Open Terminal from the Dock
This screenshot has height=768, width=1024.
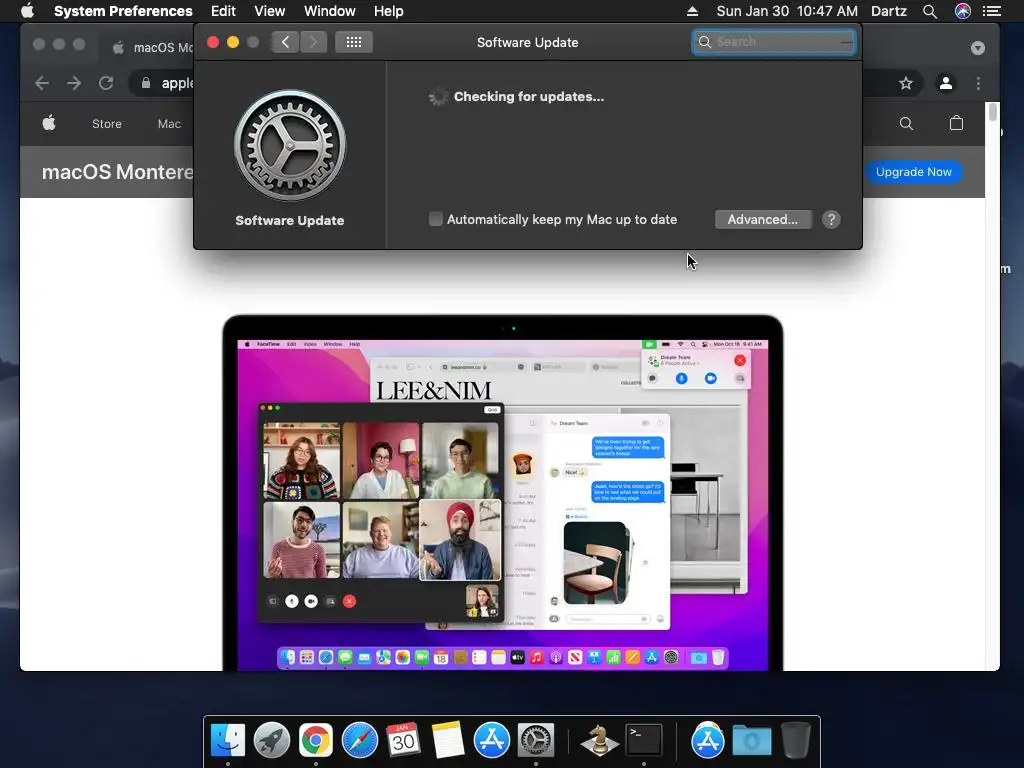point(644,741)
